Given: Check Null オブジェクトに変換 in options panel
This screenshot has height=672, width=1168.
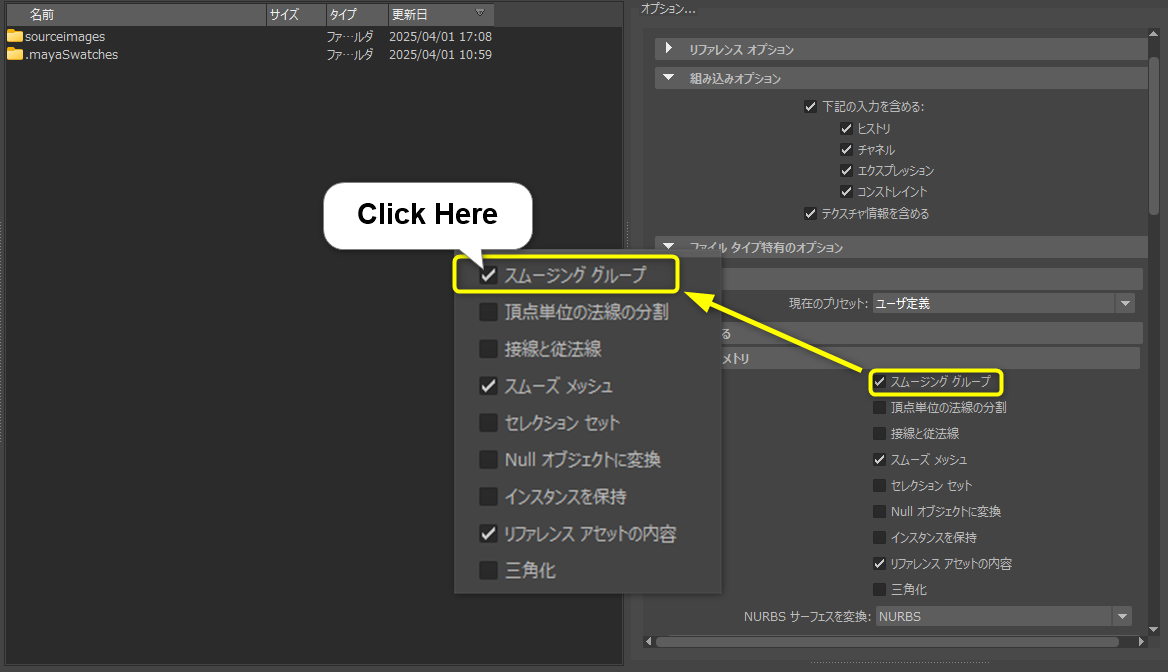Looking at the screenshot, I should [x=880, y=512].
